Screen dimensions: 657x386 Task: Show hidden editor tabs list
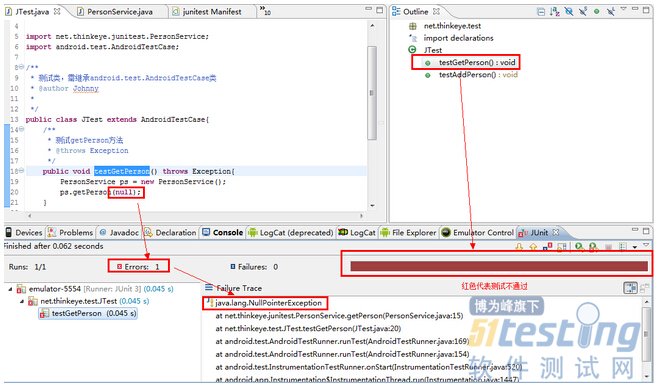coord(265,11)
